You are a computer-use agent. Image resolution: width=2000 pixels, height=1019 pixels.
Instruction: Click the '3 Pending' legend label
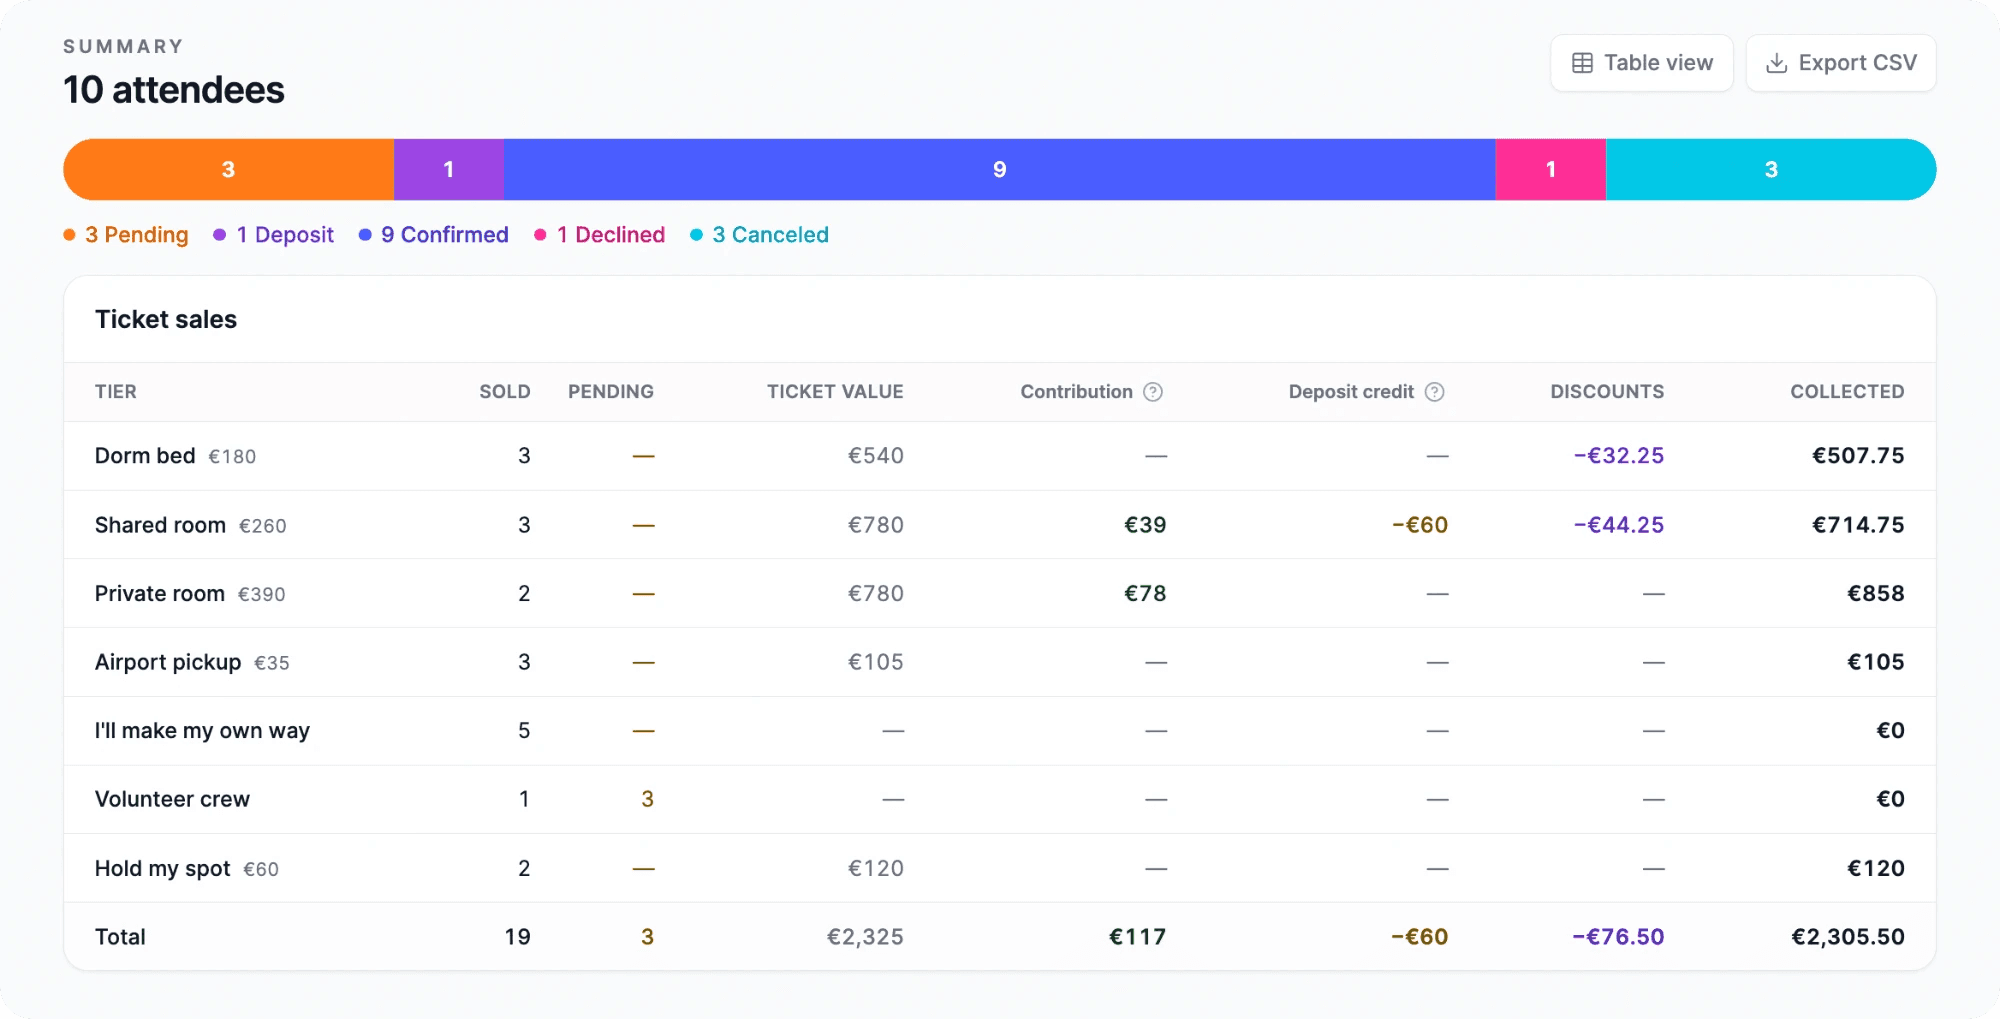pyautogui.click(x=136, y=235)
